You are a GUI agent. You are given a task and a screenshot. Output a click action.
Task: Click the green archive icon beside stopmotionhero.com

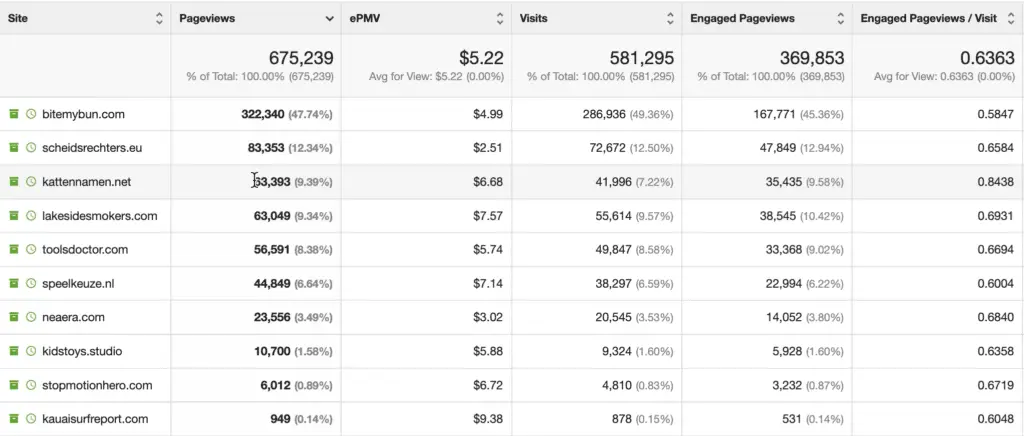coord(14,385)
